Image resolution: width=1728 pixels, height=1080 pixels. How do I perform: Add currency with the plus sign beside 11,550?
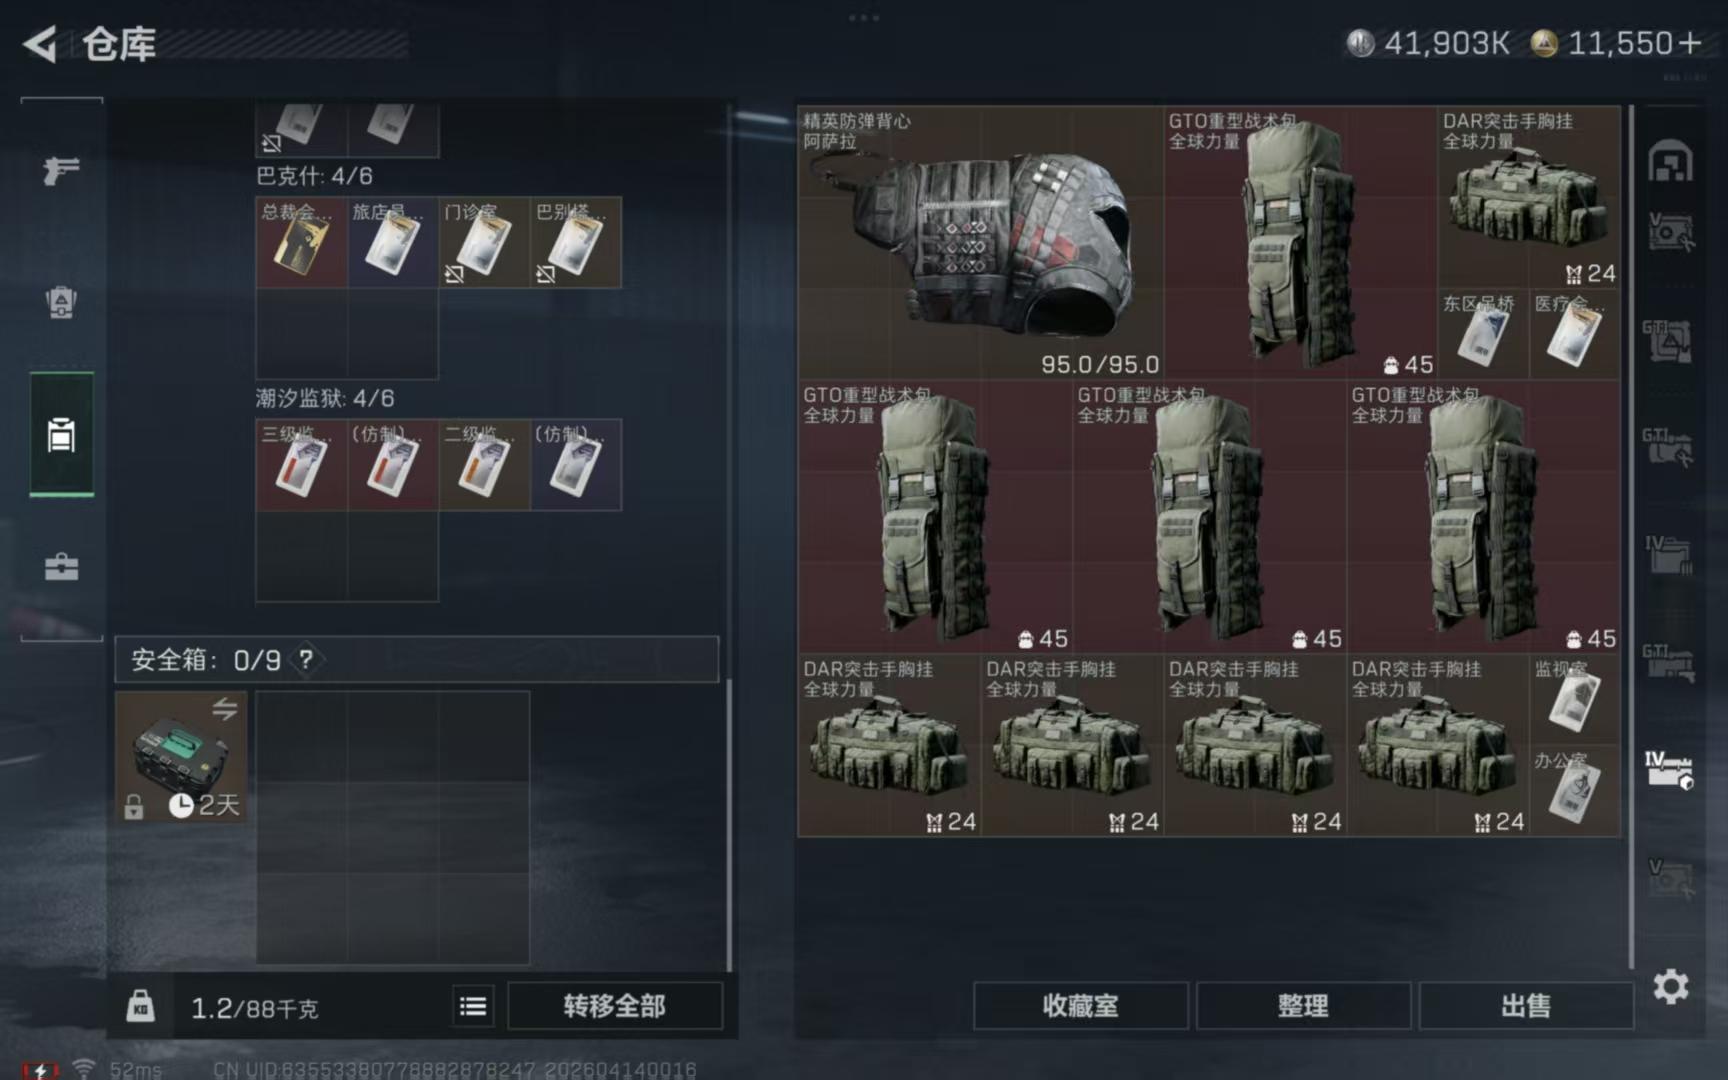coord(1690,43)
